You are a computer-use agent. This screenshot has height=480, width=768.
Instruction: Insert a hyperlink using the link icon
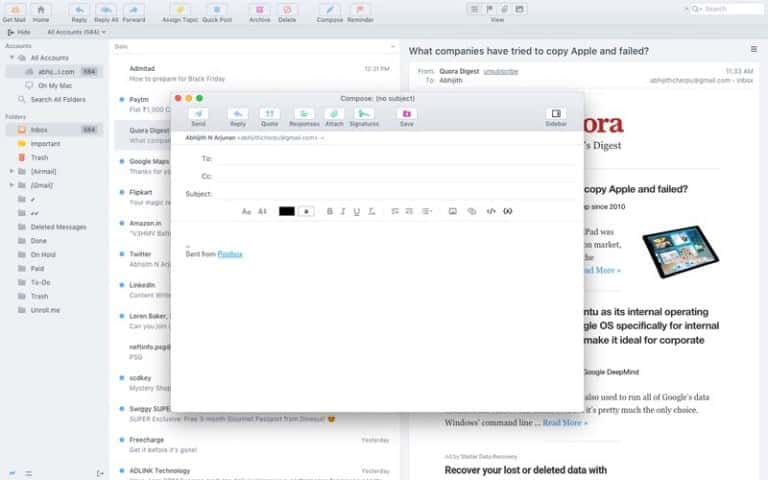(x=472, y=212)
